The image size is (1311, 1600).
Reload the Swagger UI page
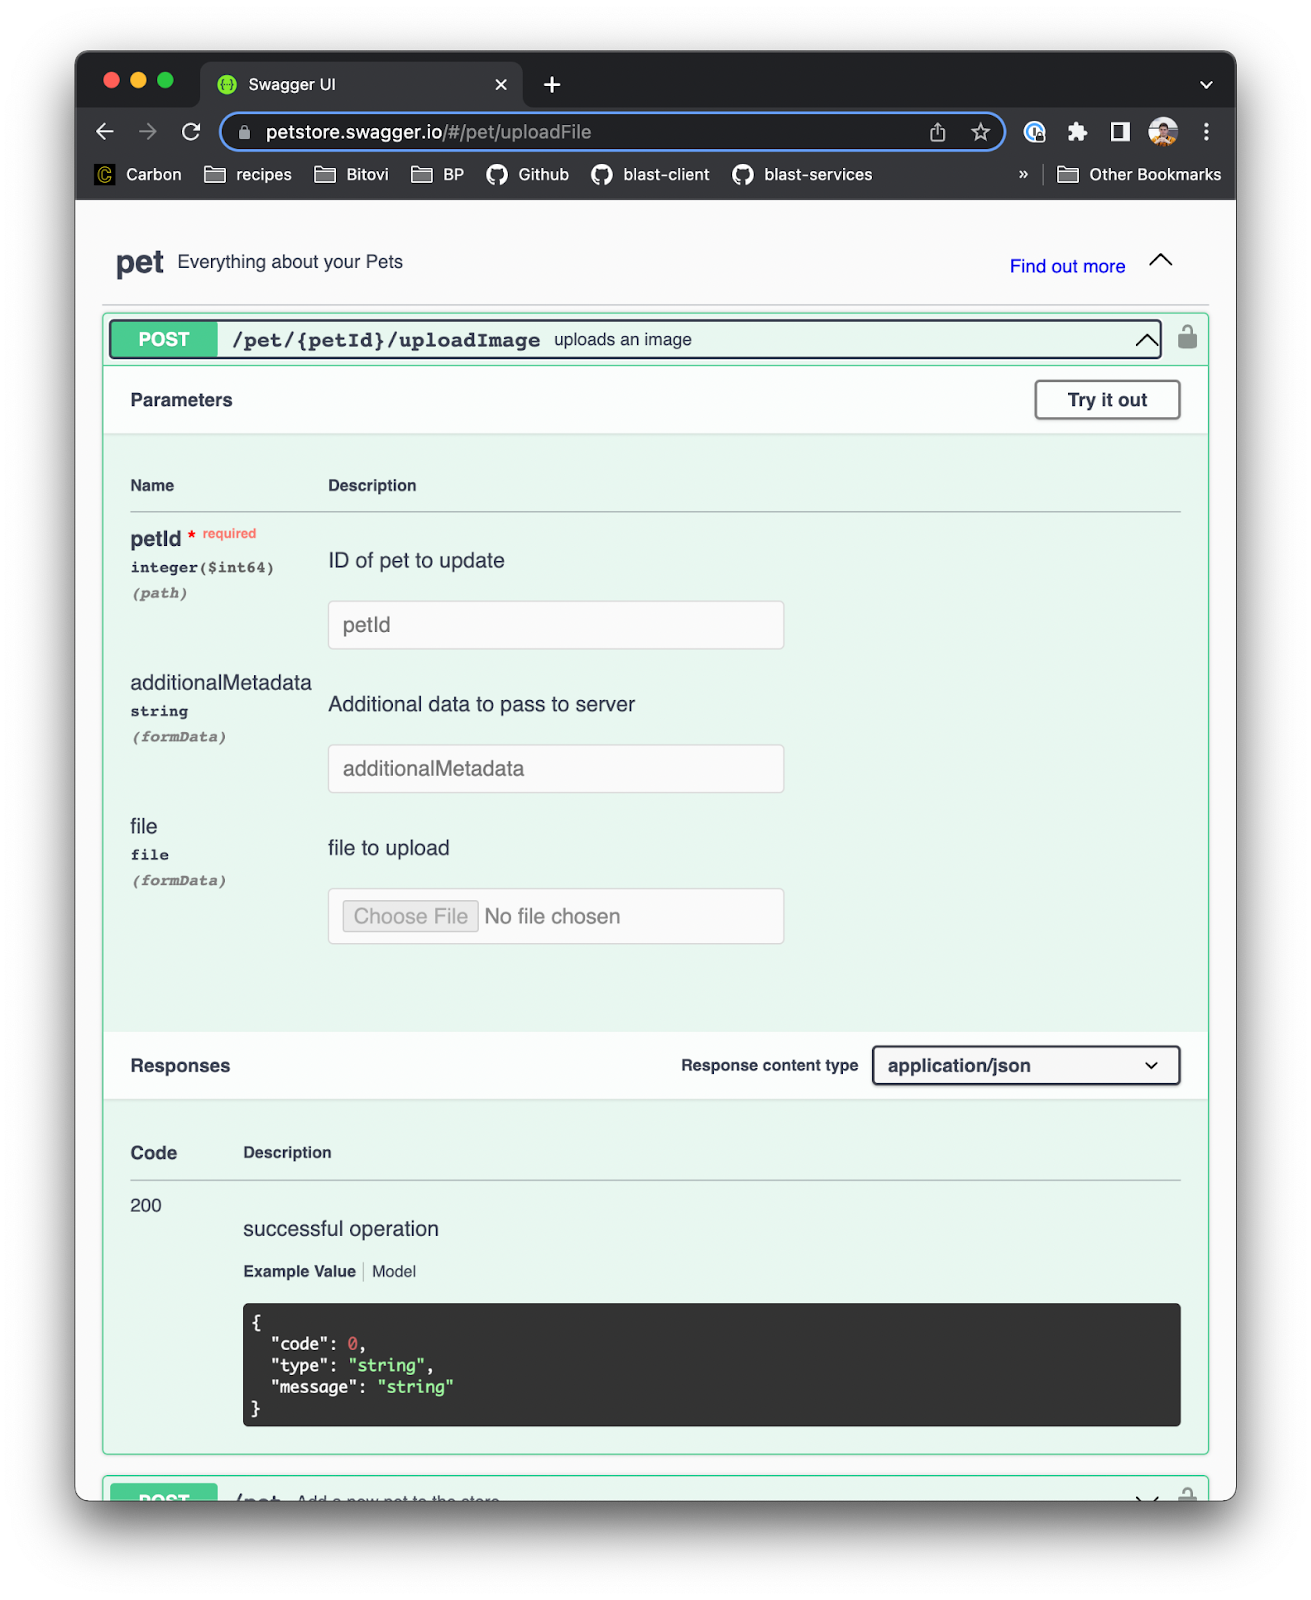pyautogui.click(x=191, y=132)
